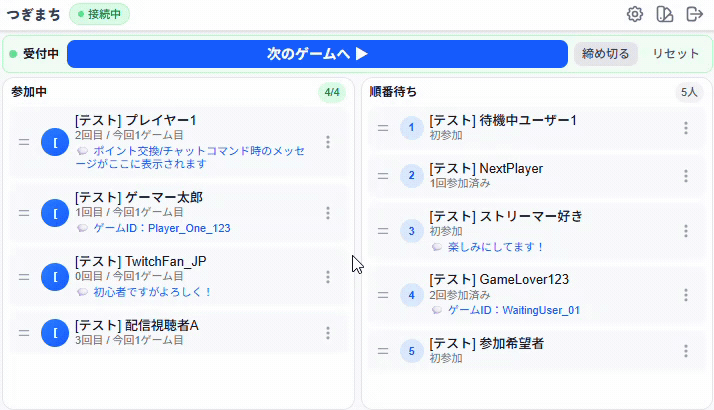Click the 受付中 status indicator

tap(34, 54)
